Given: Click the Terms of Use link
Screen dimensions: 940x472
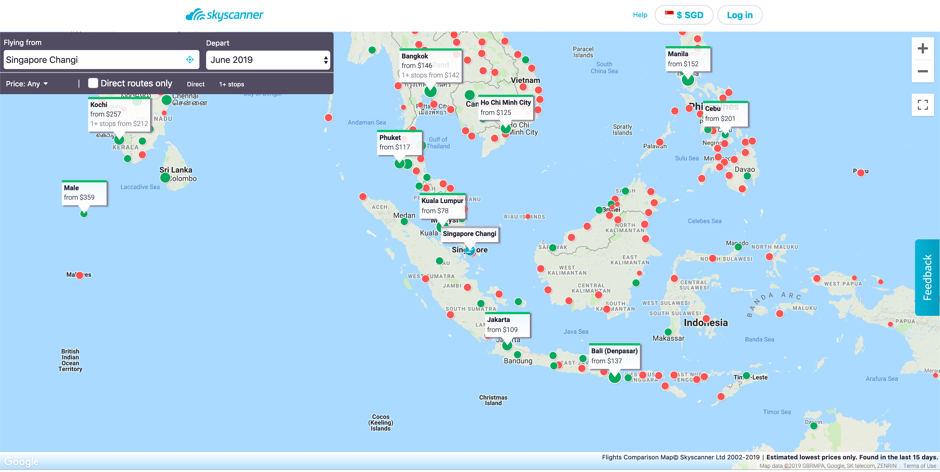Looking at the screenshot, I should [919, 466].
